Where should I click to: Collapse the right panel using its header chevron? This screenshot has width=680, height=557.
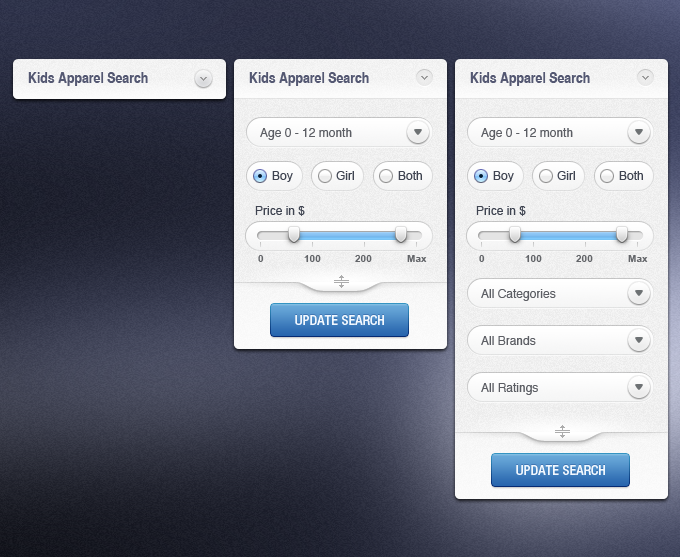coord(645,77)
